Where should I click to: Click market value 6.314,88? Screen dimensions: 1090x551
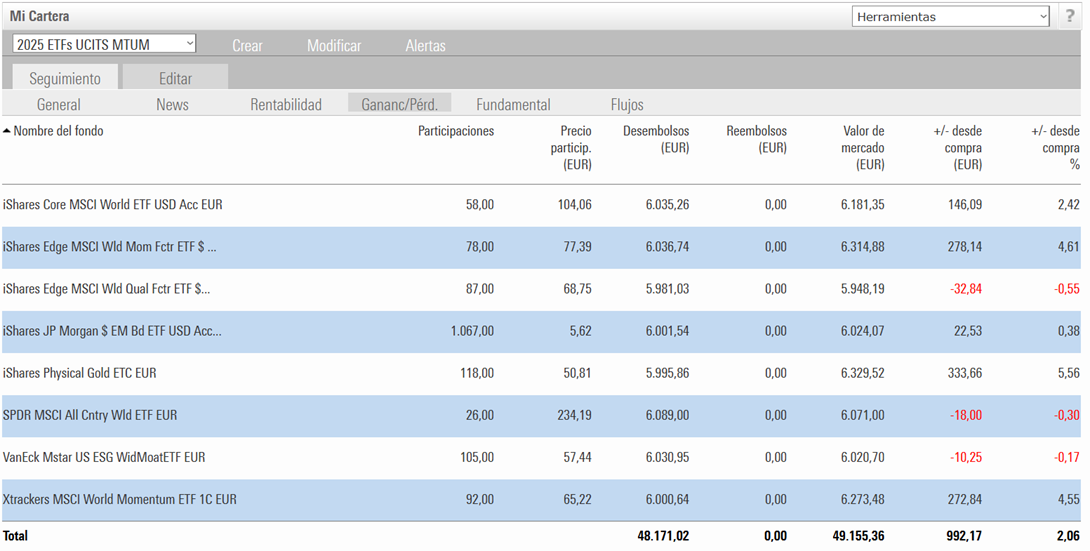(863, 247)
